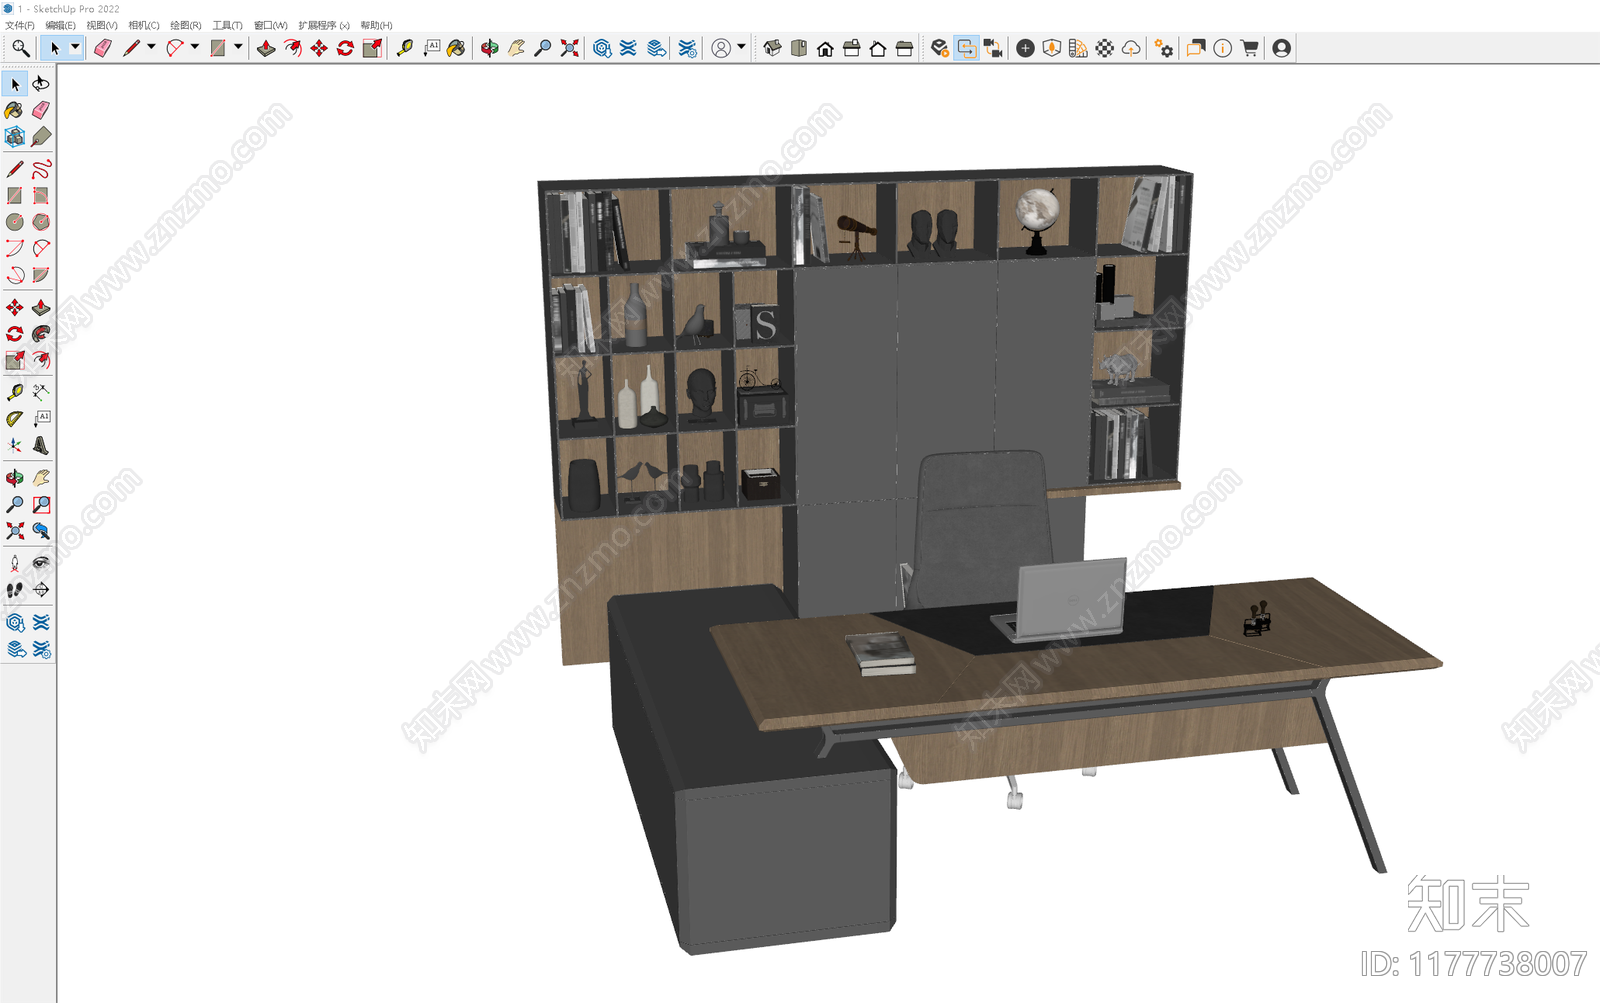The width and height of the screenshot is (1600, 1003).
Task: Open the 扩展程序 menu
Action: (x=324, y=25)
